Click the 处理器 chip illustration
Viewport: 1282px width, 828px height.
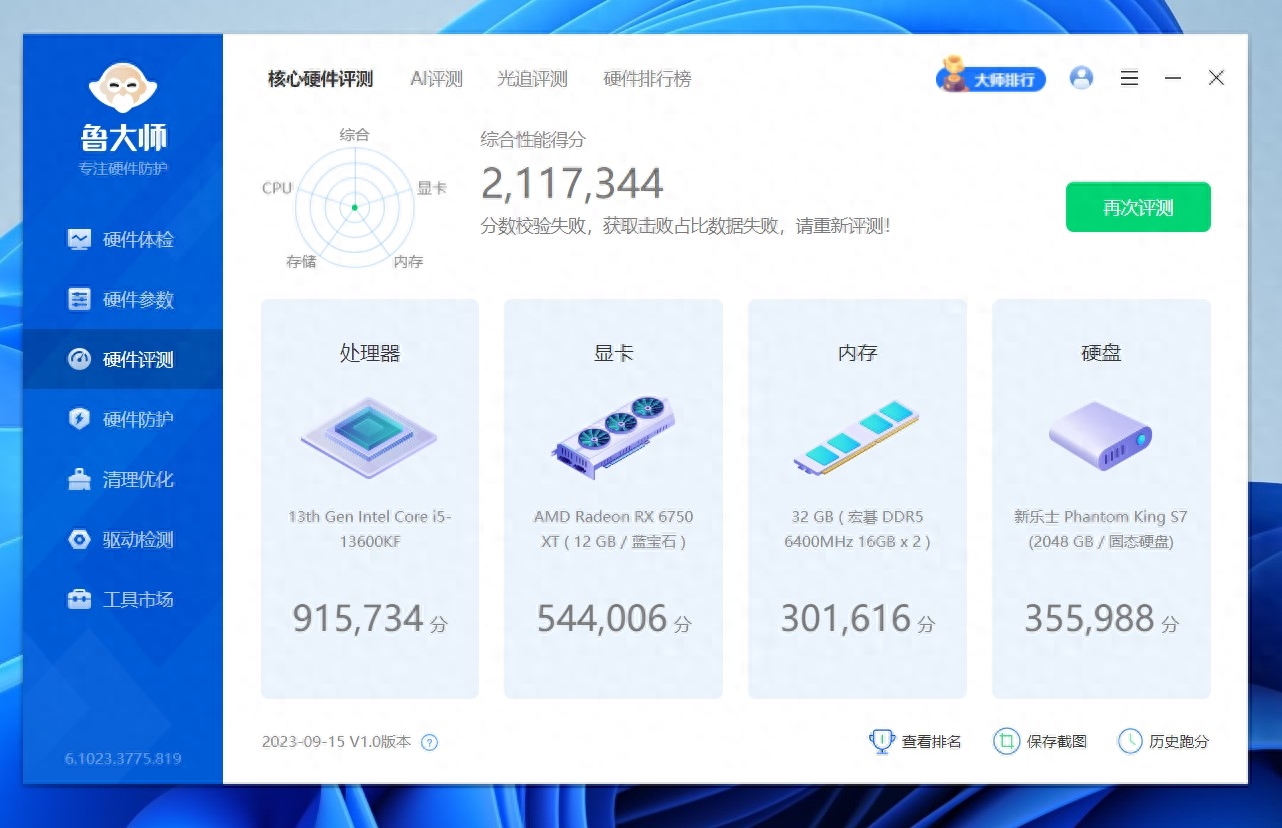pos(369,436)
